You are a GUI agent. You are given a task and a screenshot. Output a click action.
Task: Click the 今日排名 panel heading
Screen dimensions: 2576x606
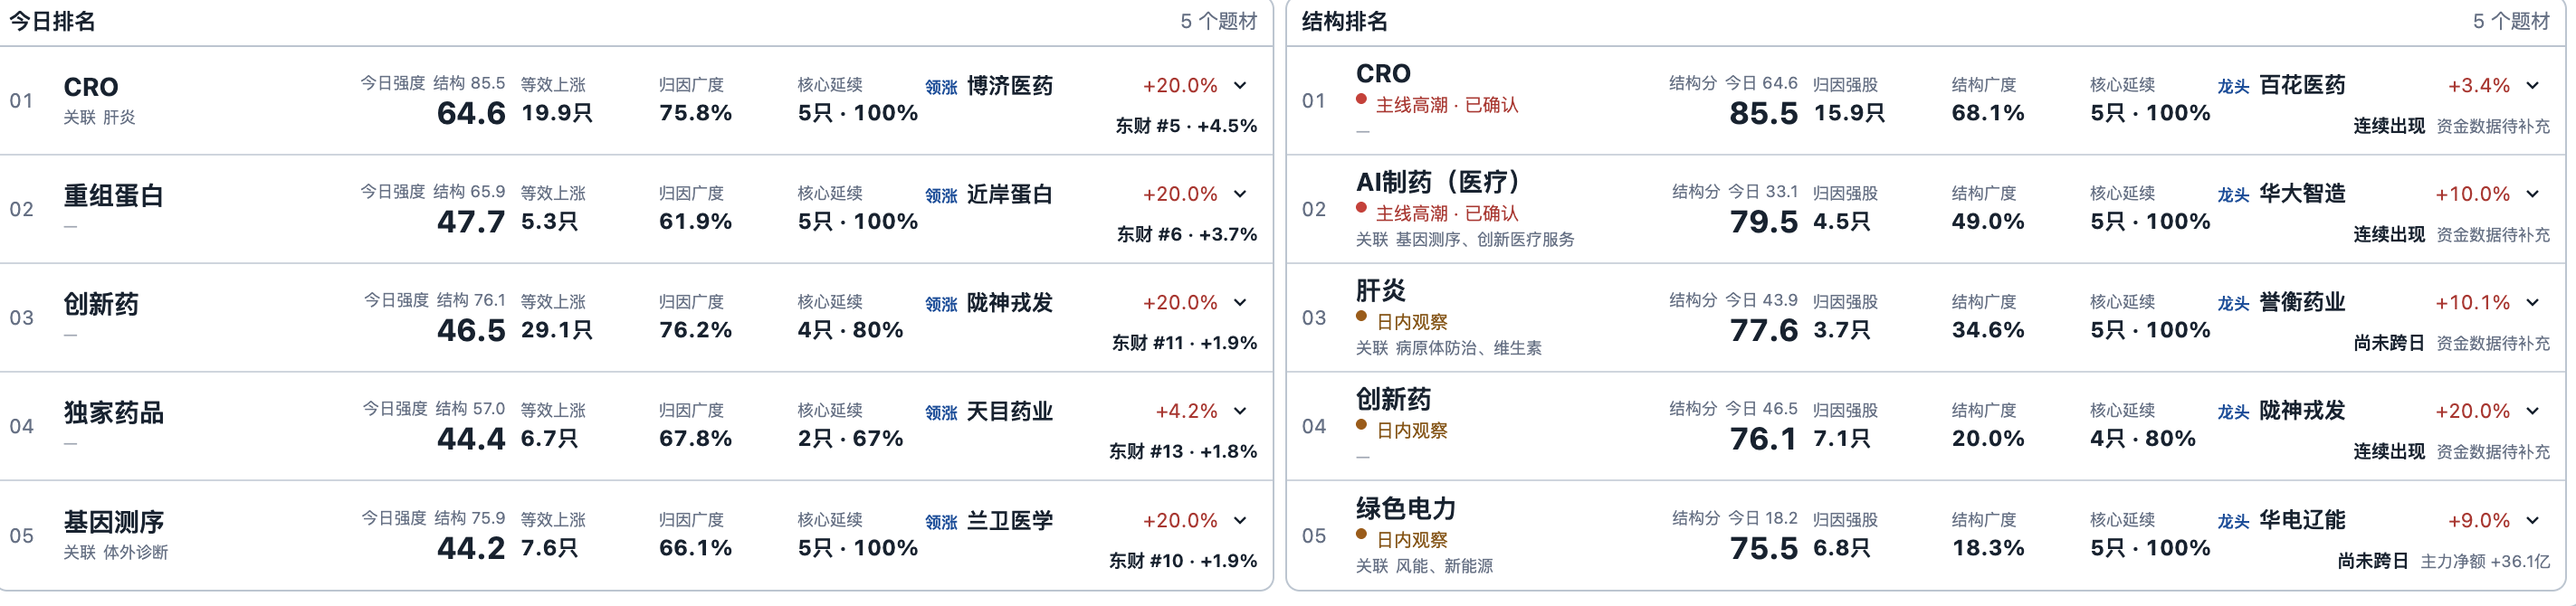coord(52,21)
